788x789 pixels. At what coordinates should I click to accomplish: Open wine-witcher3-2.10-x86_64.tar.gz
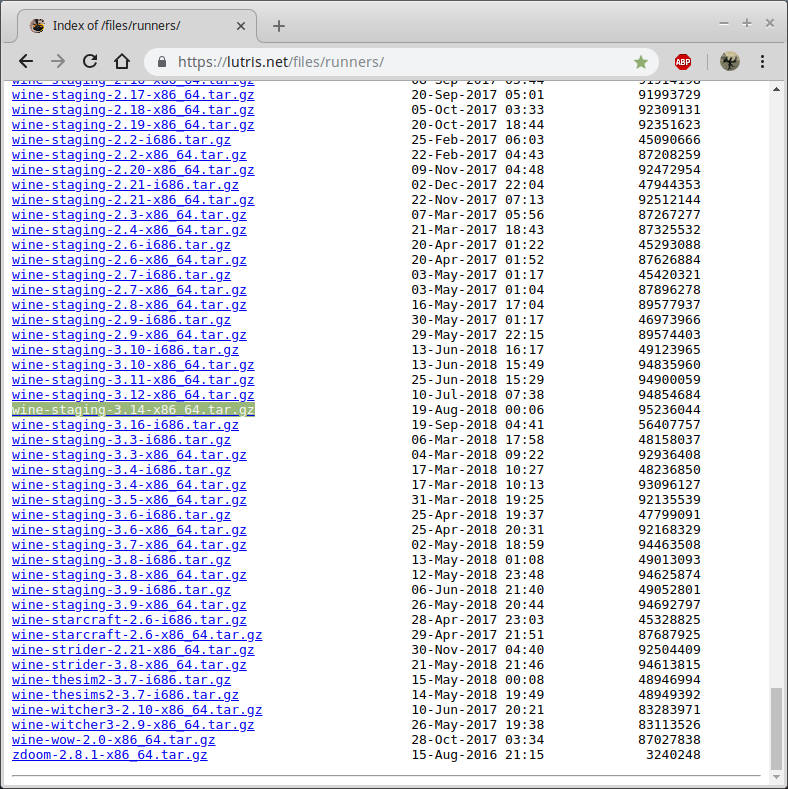(x=137, y=710)
